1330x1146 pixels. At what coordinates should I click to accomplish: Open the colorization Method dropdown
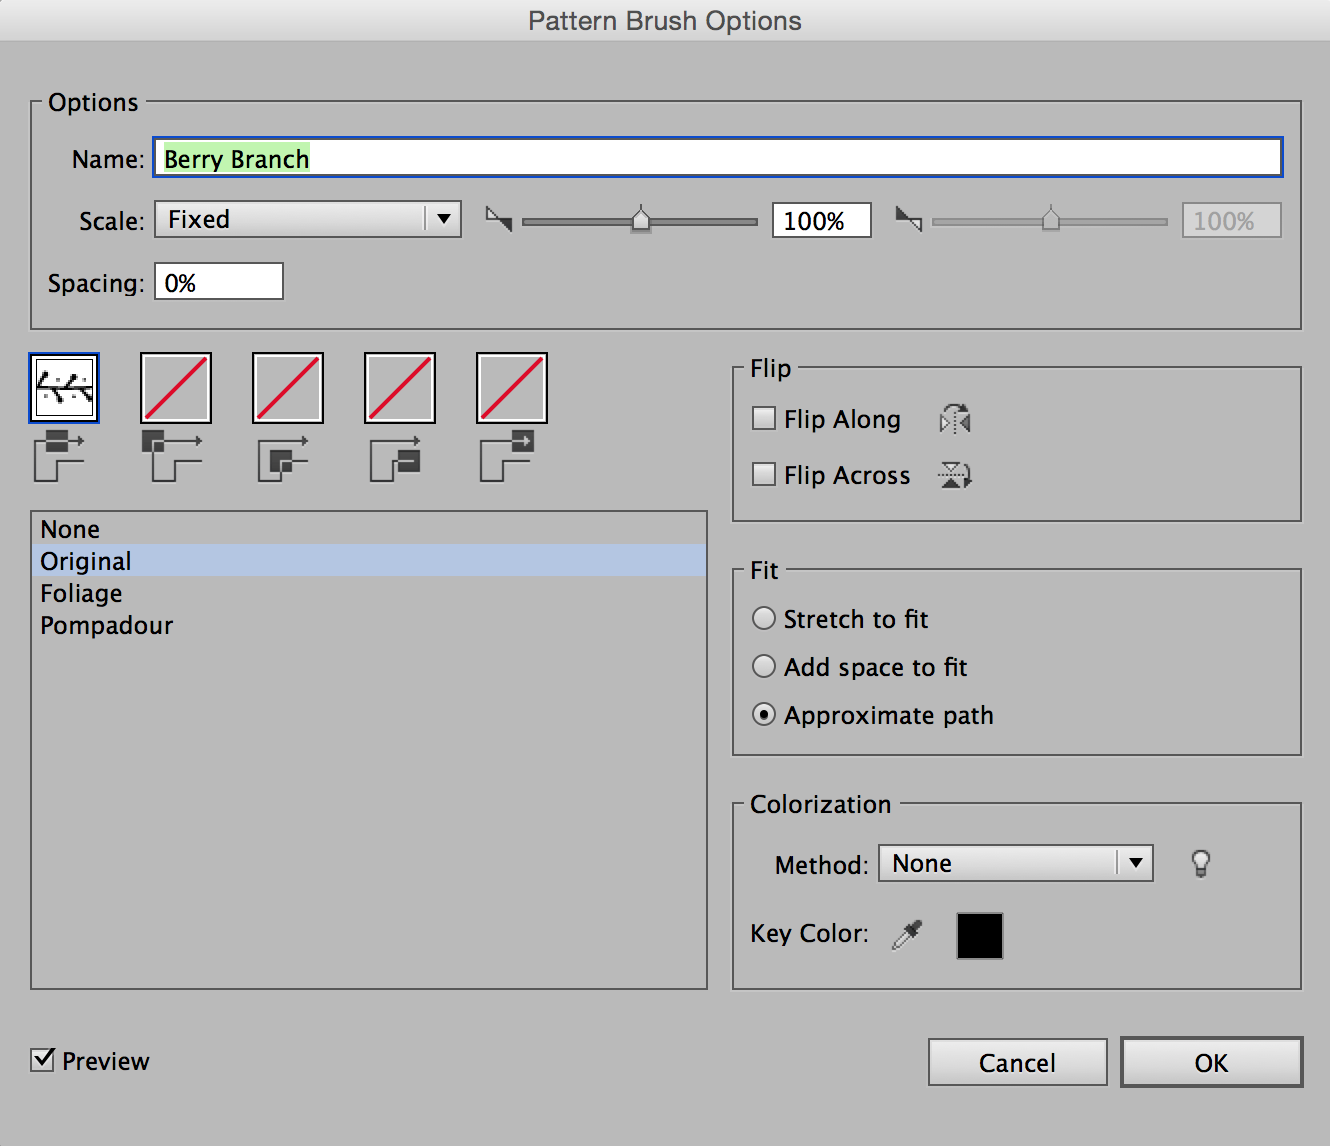pos(1015,863)
